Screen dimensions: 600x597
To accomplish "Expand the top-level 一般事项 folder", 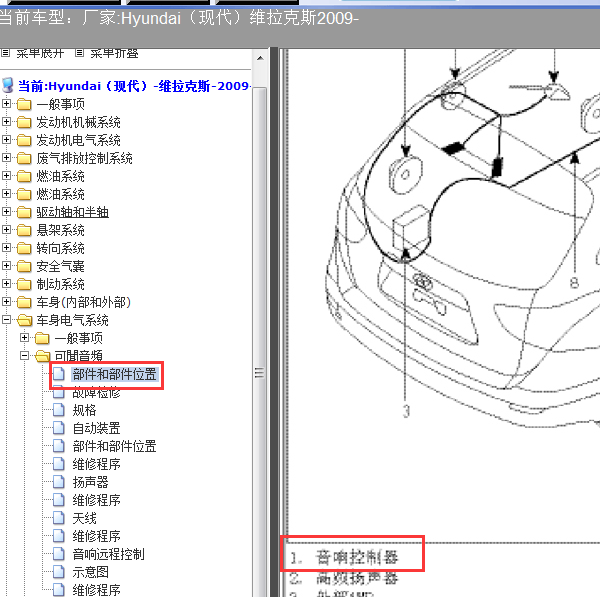I will coord(6,103).
